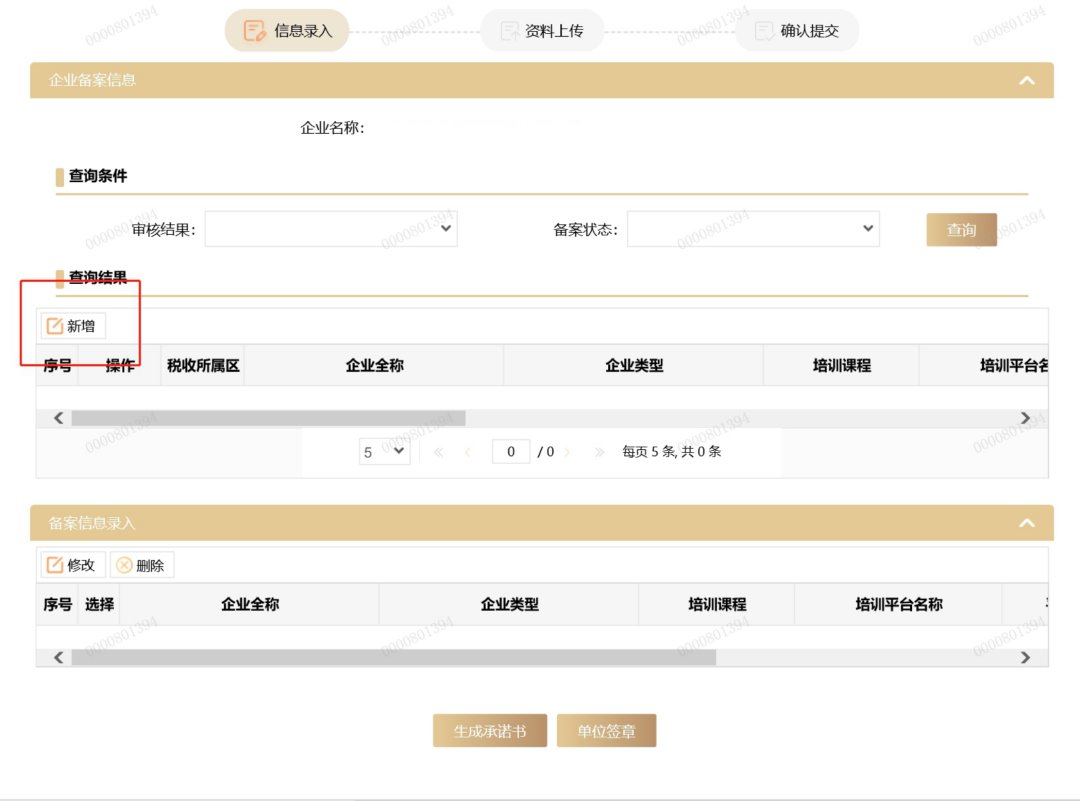
Task: Select the 信息录入 step tab
Action: 288,31
